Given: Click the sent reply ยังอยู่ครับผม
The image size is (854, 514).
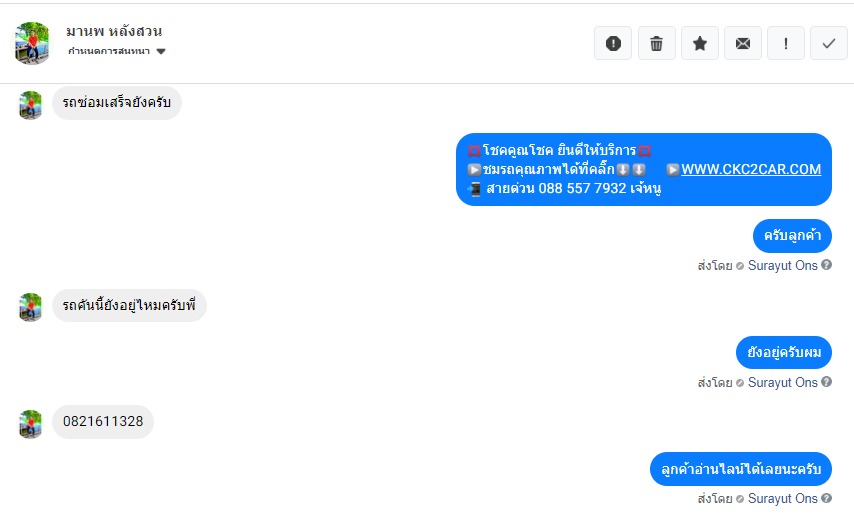Looking at the screenshot, I should (x=784, y=352).
